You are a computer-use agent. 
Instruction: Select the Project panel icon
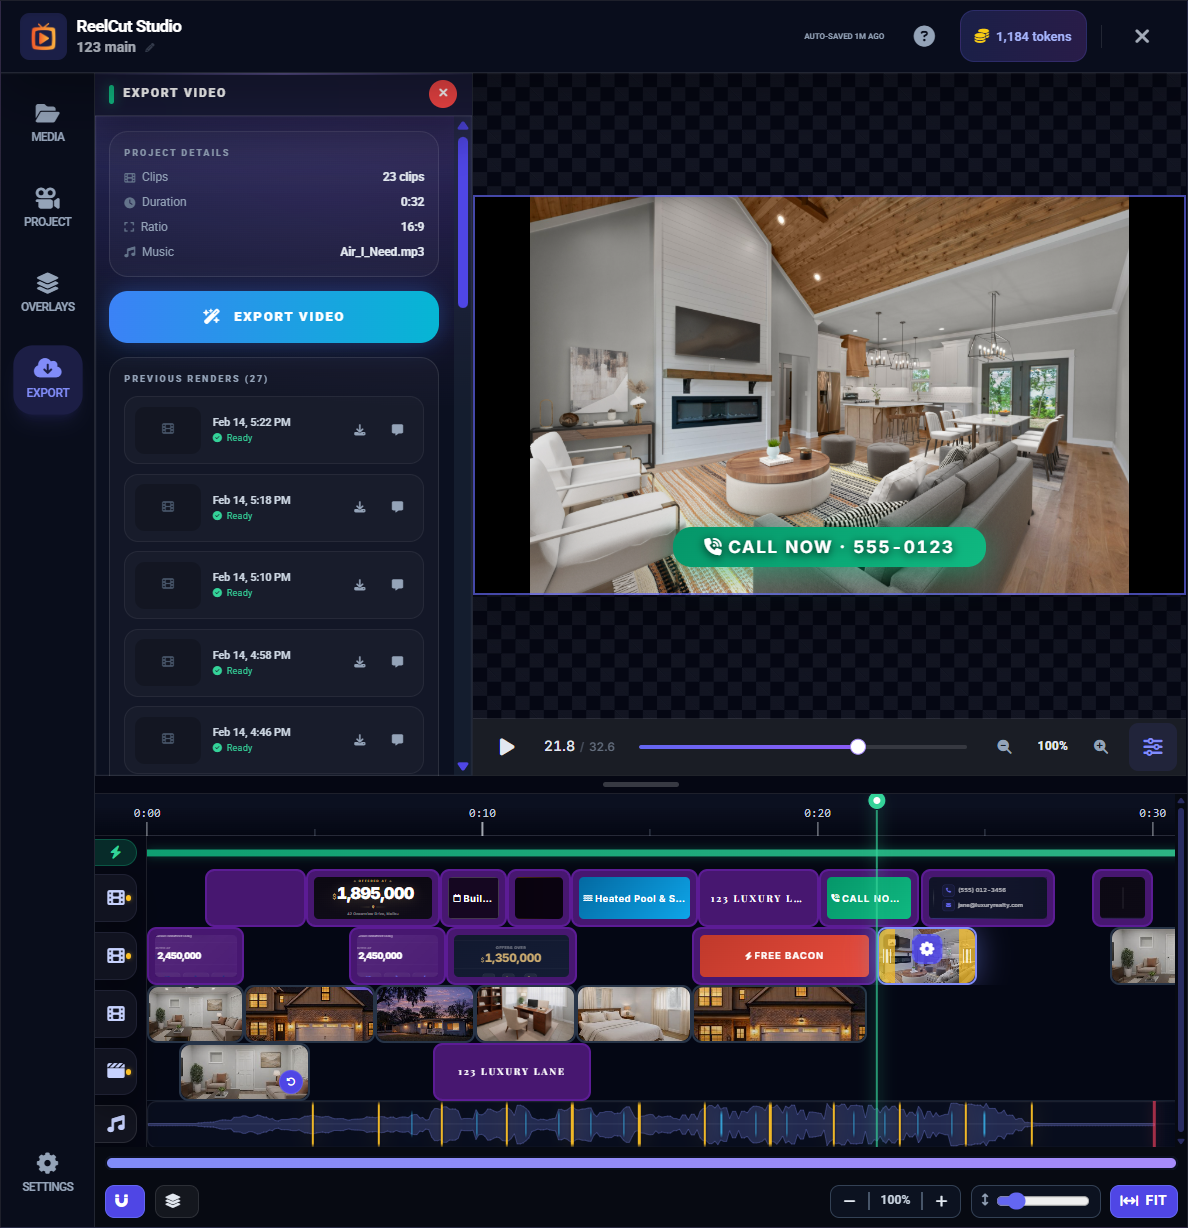(x=47, y=205)
